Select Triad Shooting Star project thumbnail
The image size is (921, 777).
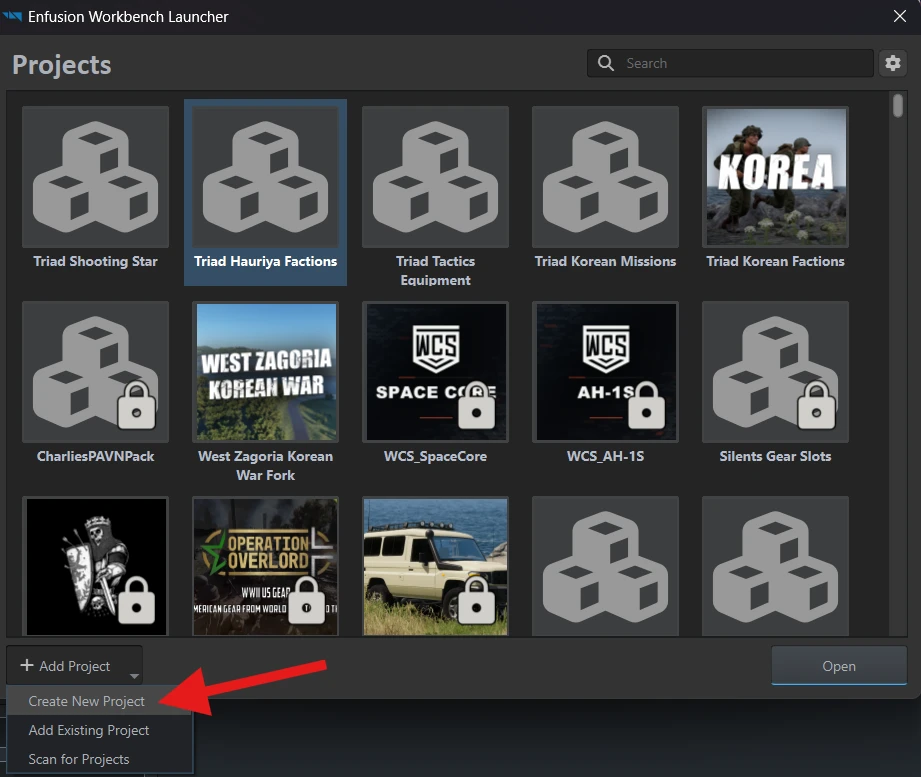tap(95, 177)
